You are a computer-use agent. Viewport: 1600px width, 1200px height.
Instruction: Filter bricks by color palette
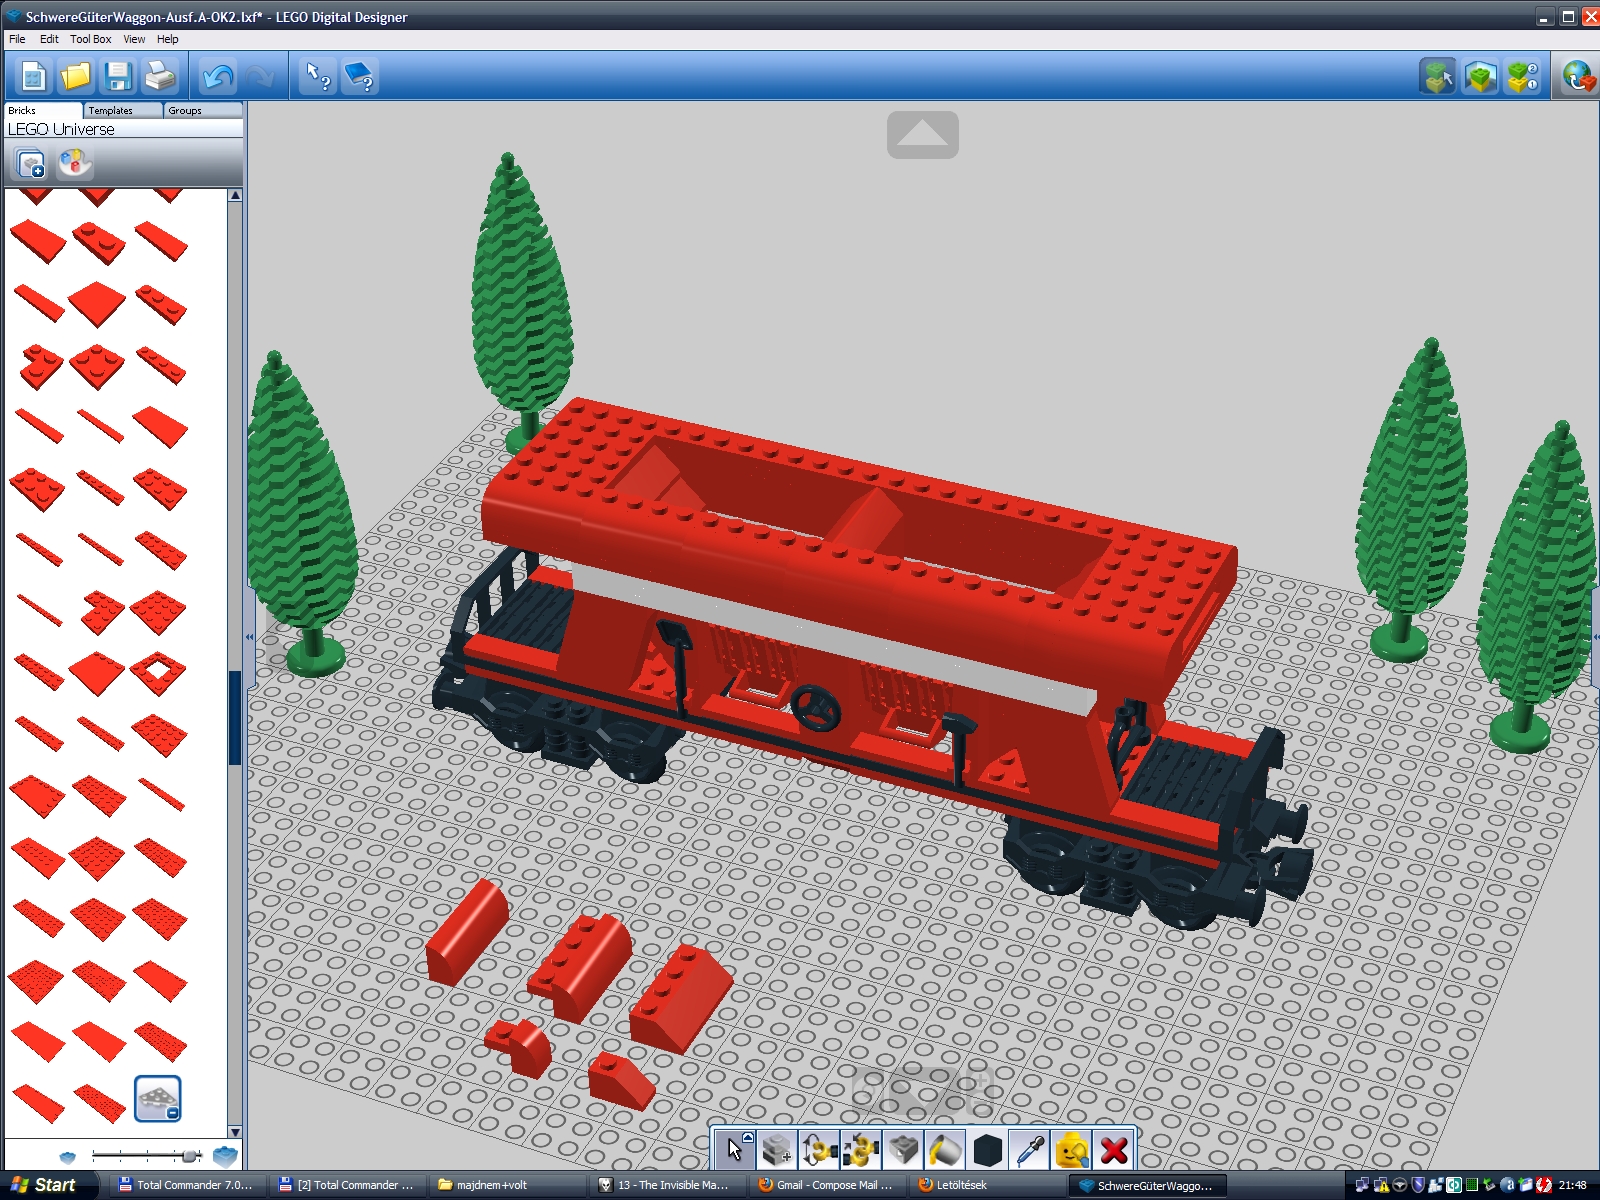click(x=74, y=163)
